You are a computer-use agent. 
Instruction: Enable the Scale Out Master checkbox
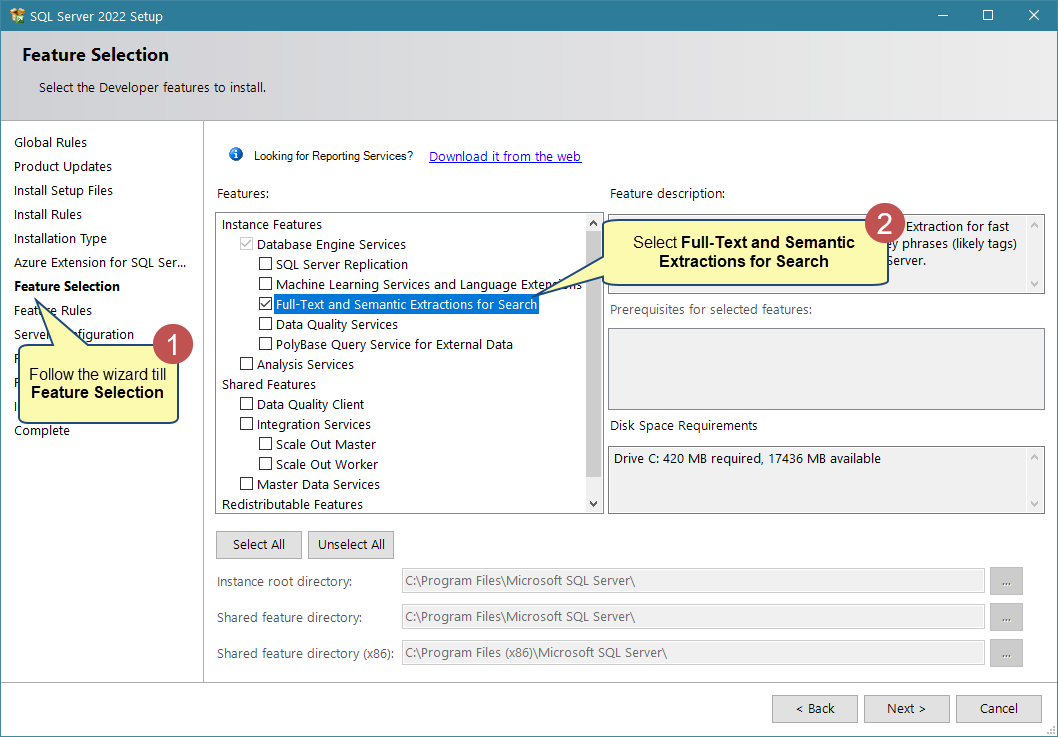tap(266, 444)
